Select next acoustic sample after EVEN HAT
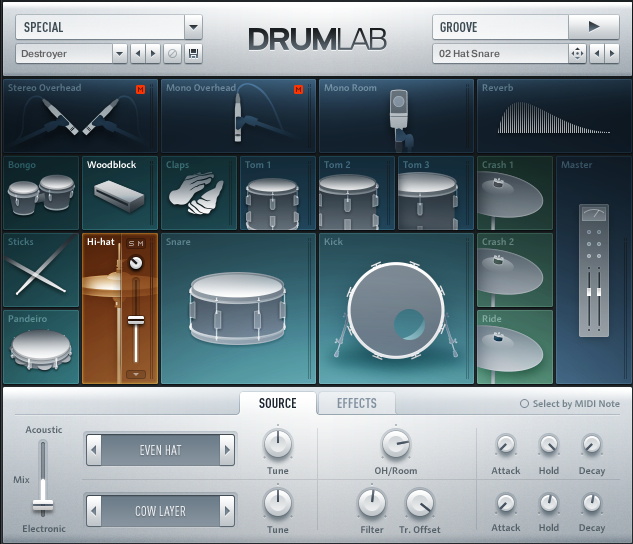This screenshot has width=633, height=544. [227, 450]
